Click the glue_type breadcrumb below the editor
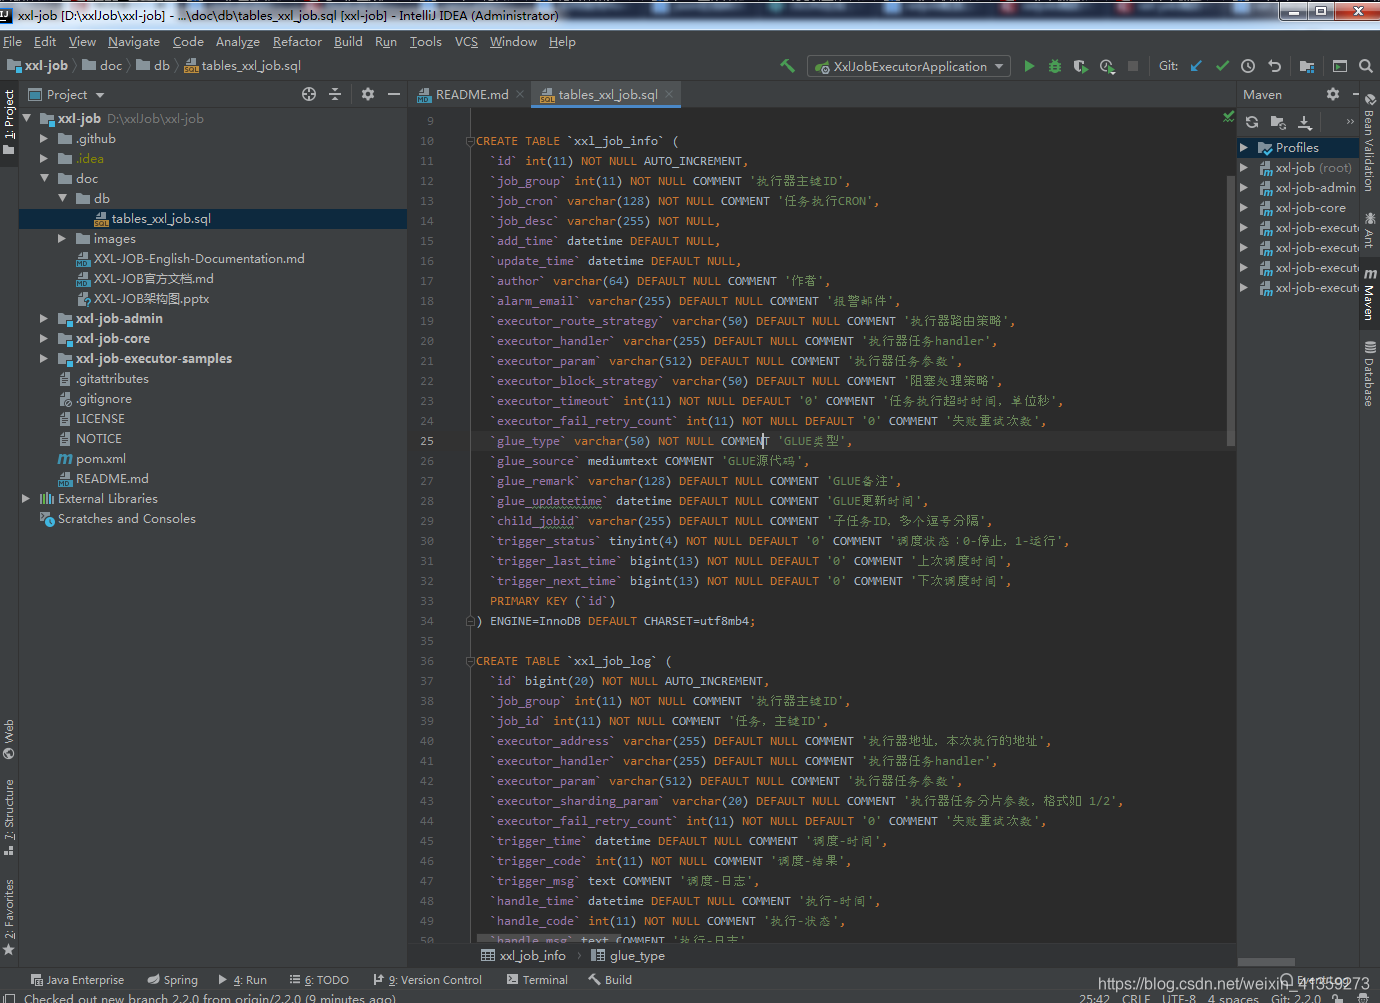1380x1003 pixels. point(627,956)
